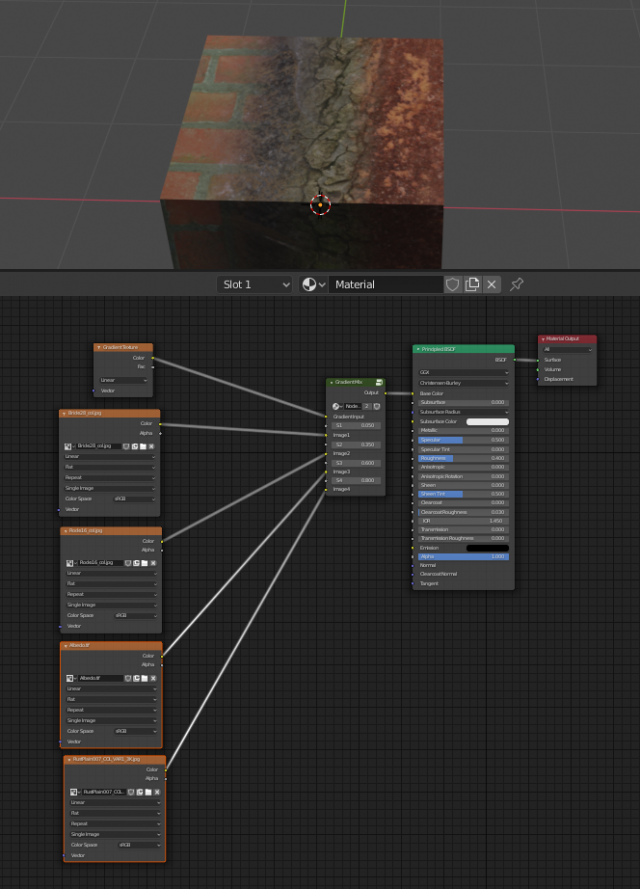Toggle fake user shield for Material

click(452, 284)
